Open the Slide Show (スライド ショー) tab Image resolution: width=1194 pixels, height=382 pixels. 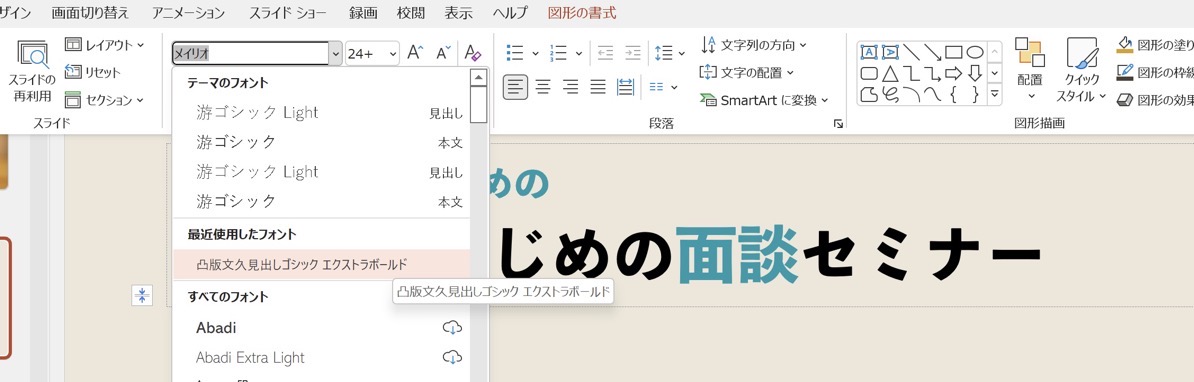click(288, 13)
